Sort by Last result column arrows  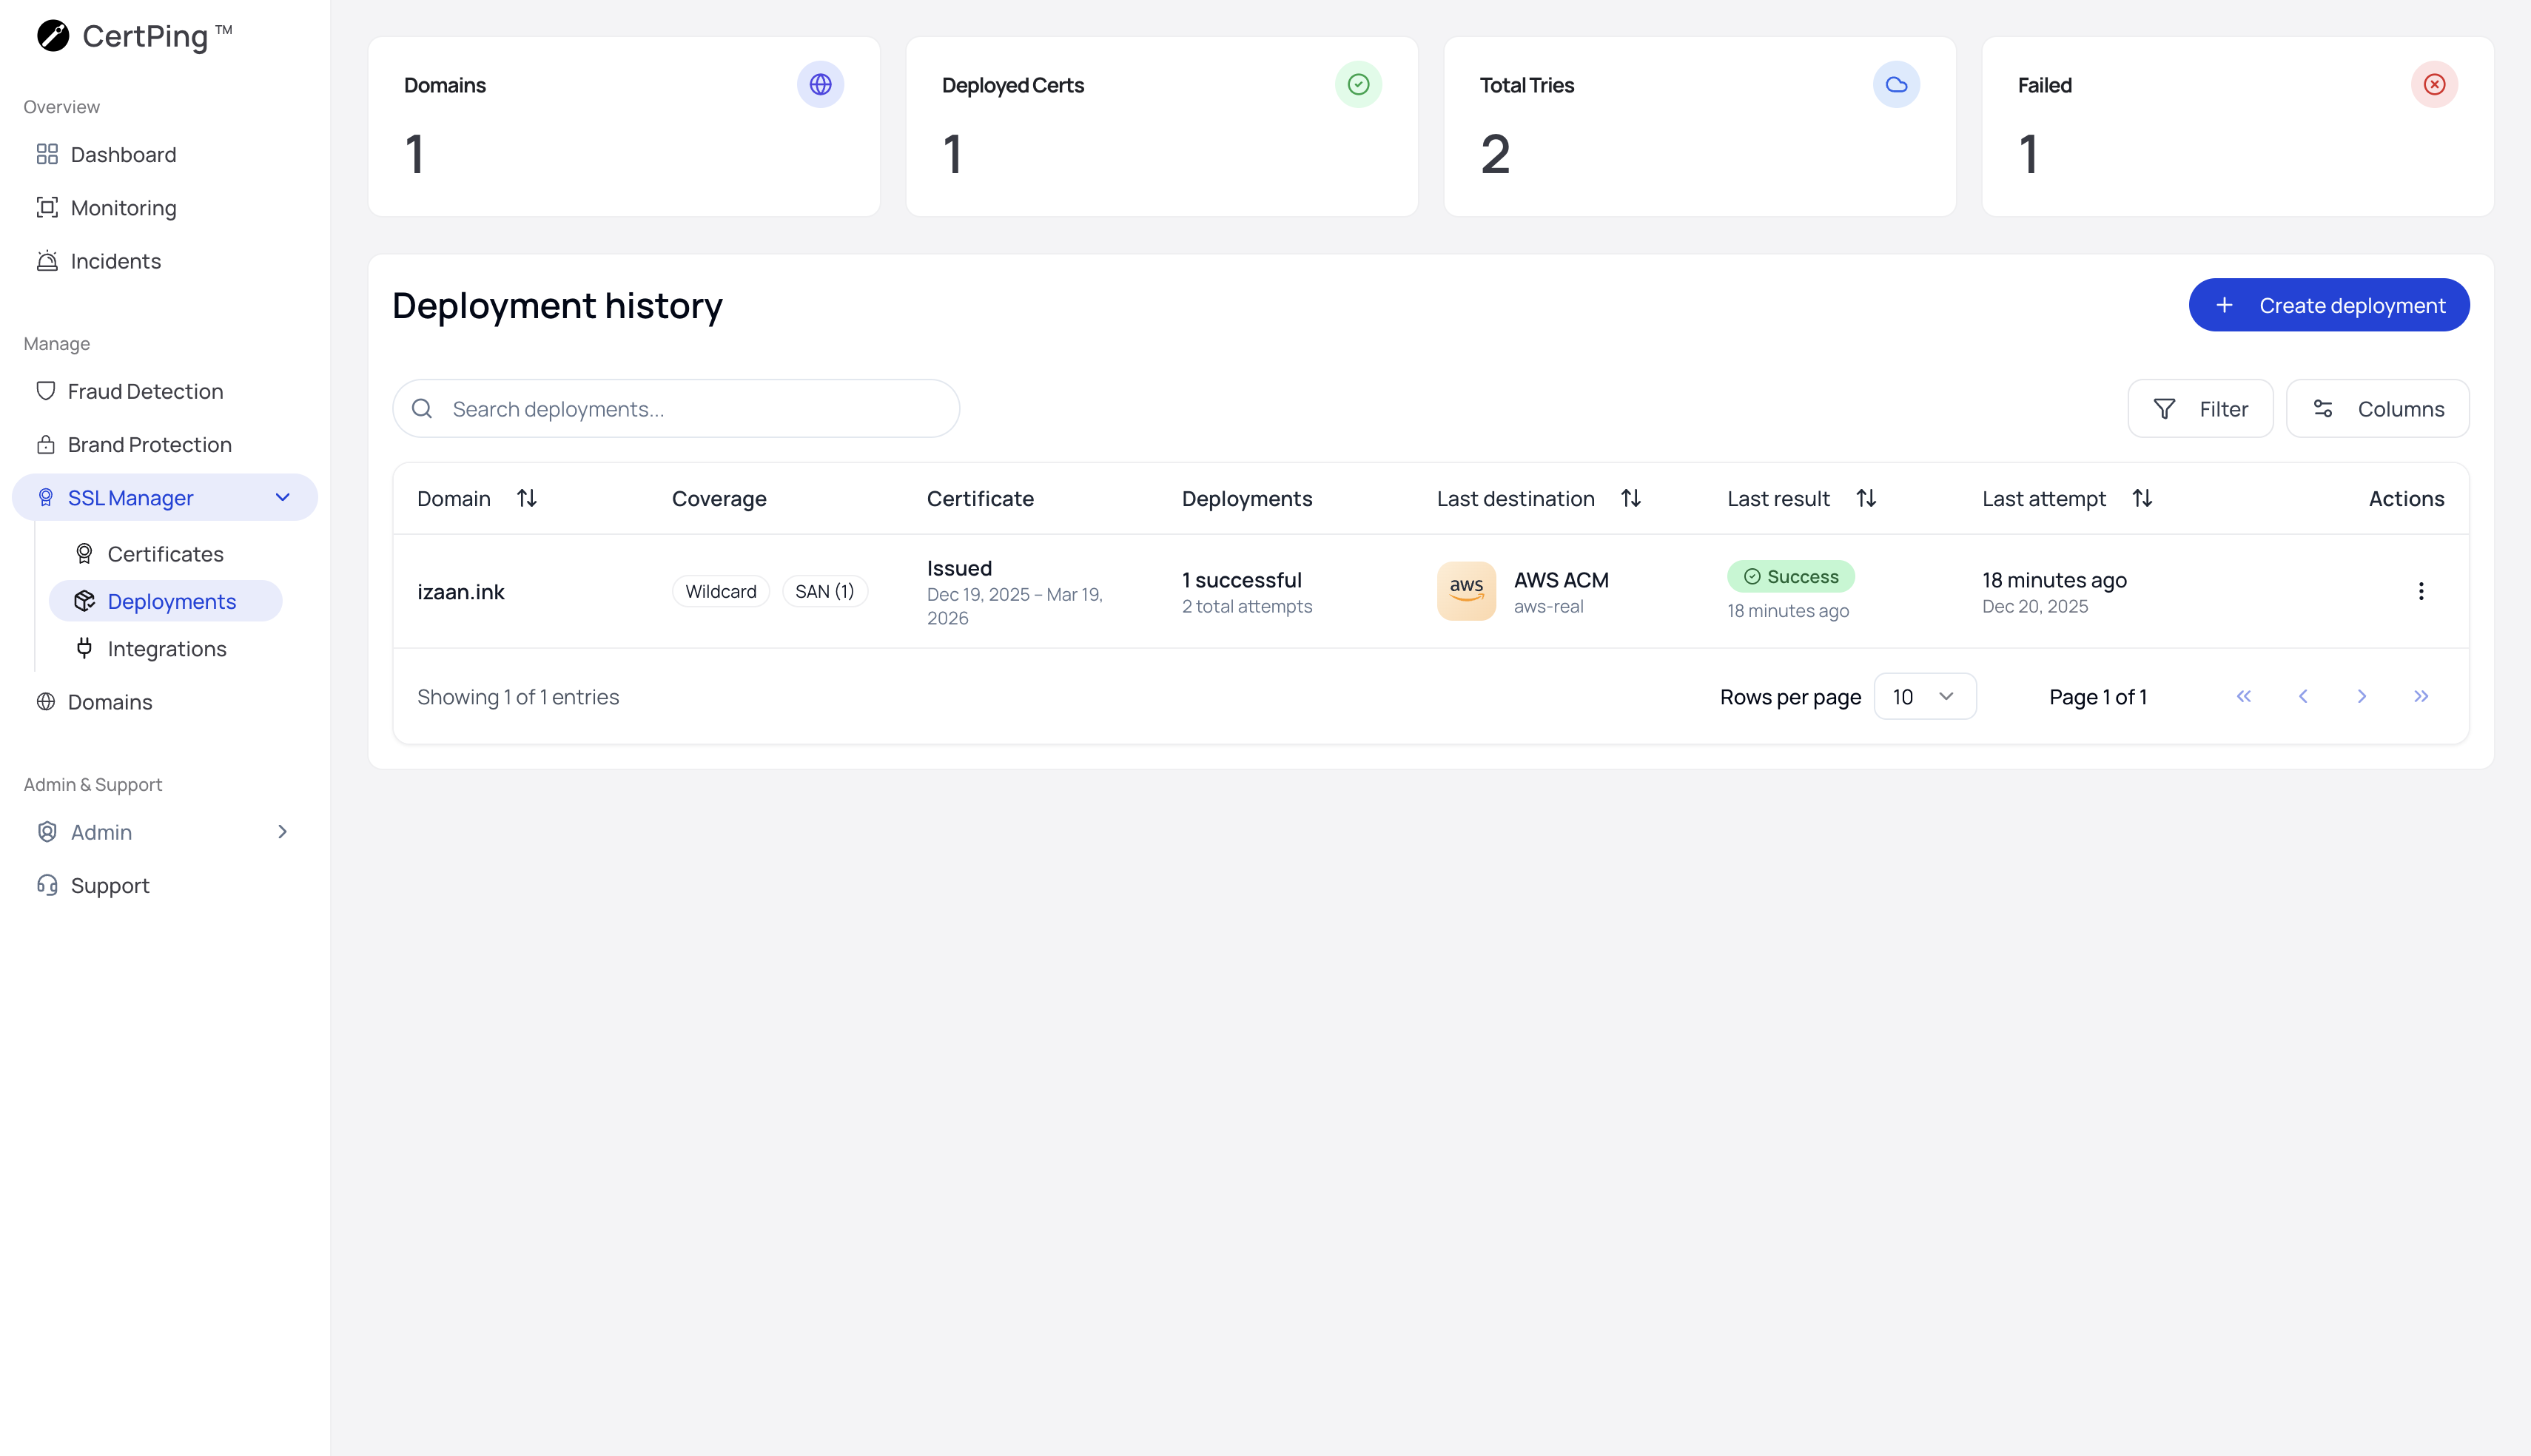[1866, 498]
